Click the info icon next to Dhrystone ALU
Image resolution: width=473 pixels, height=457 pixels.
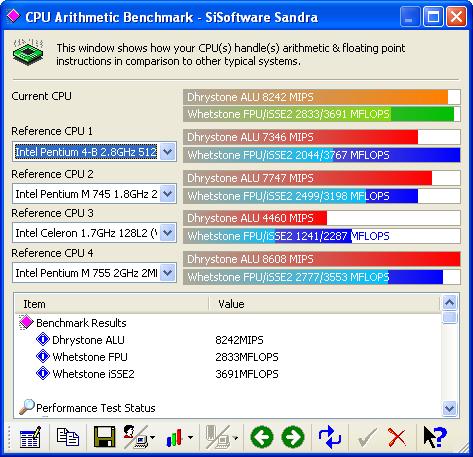43,339
